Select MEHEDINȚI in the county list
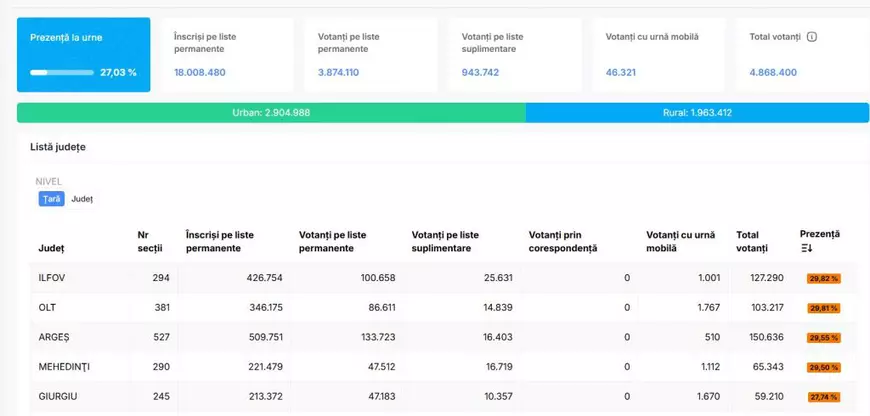The height and width of the screenshot is (416, 870). point(64,367)
